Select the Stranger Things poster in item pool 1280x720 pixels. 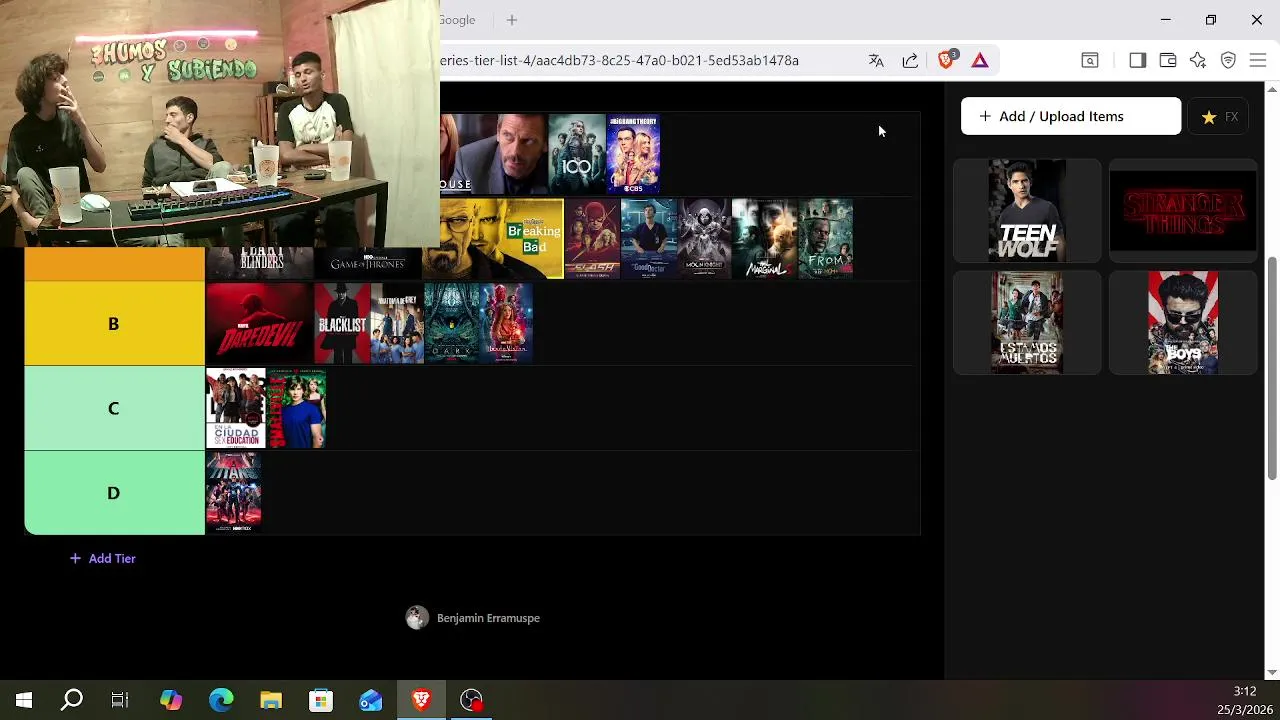(1183, 211)
